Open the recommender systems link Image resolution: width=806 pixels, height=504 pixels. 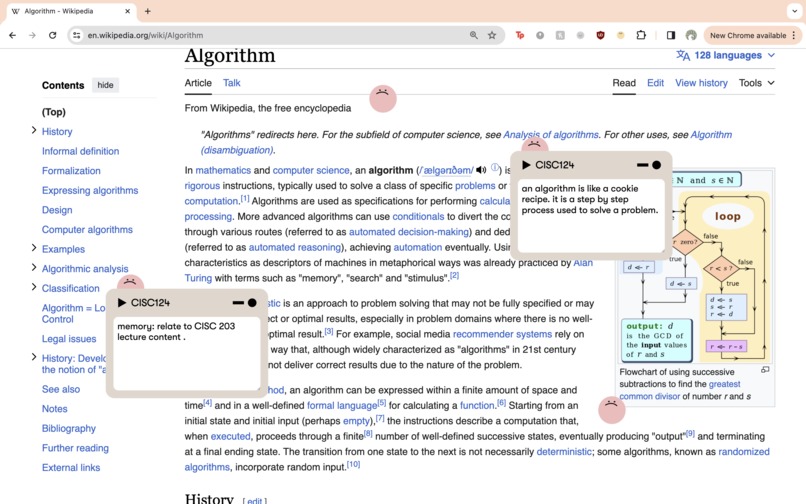pyautogui.click(x=502, y=334)
